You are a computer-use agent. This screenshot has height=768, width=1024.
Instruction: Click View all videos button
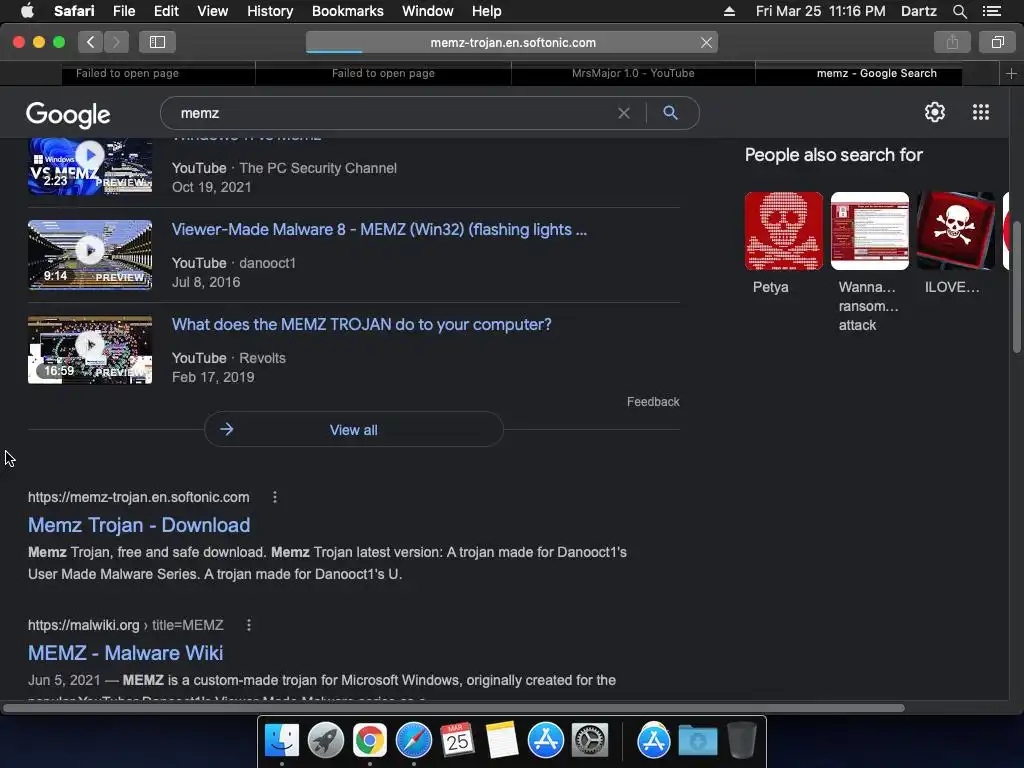point(353,430)
